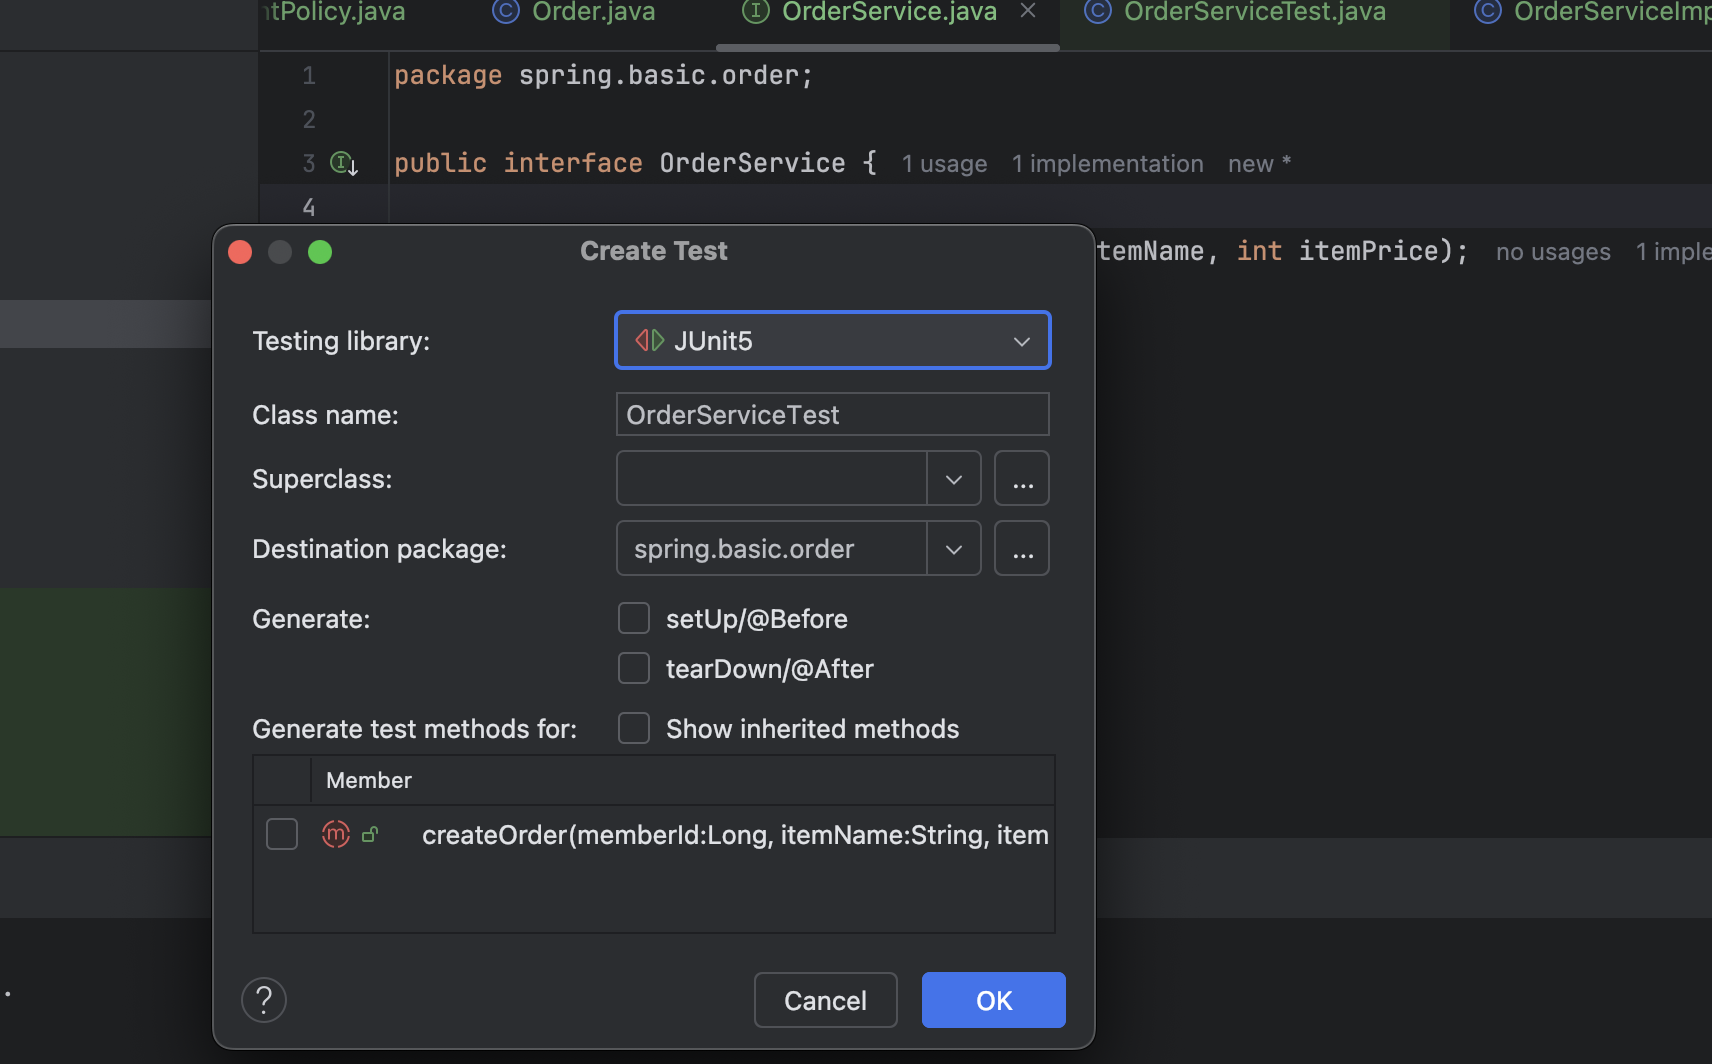The image size is (1712, 1064).
Task: Click the JUnit5 library icon in Testing library field
Action: click(649, 340)
